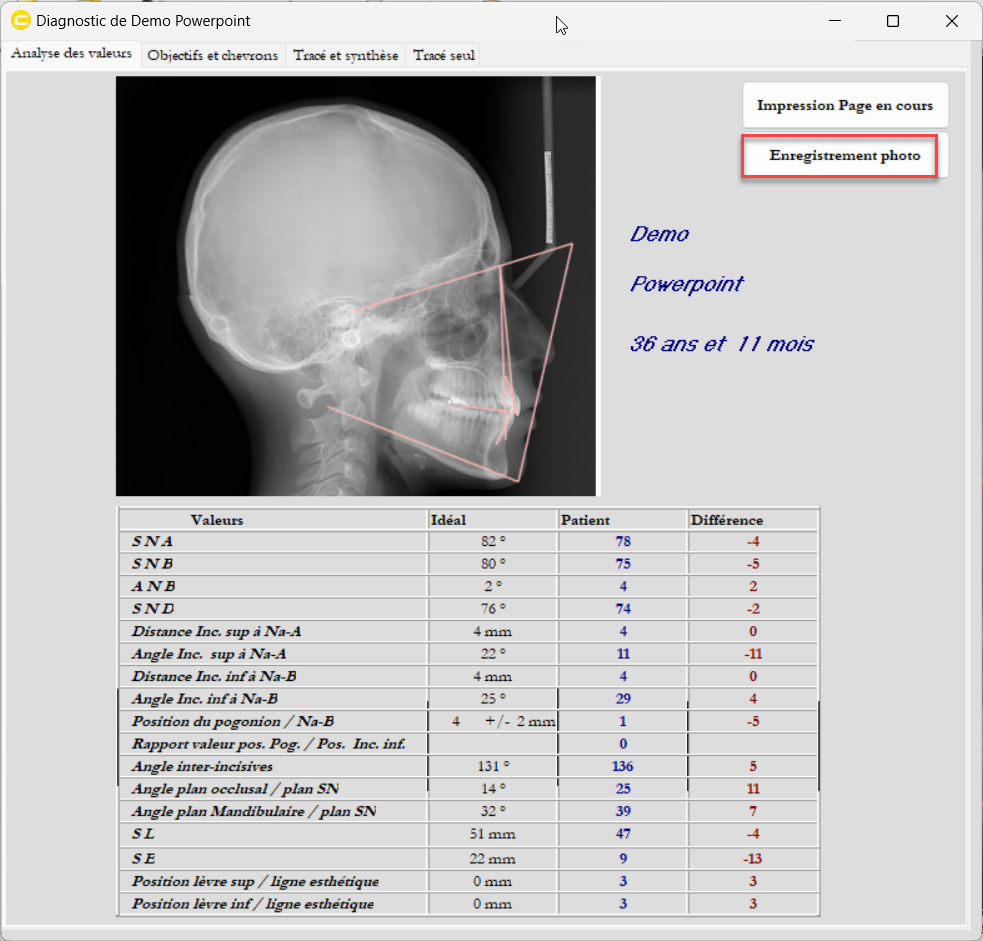Screen dimensions: 983x941
Task: Click the yellow application icon in title bar
Action: [20, 20]
